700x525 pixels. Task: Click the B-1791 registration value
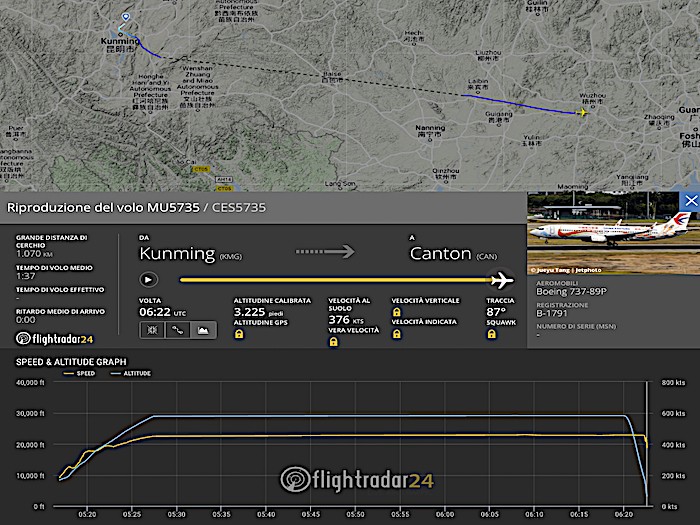click(552, 313)
